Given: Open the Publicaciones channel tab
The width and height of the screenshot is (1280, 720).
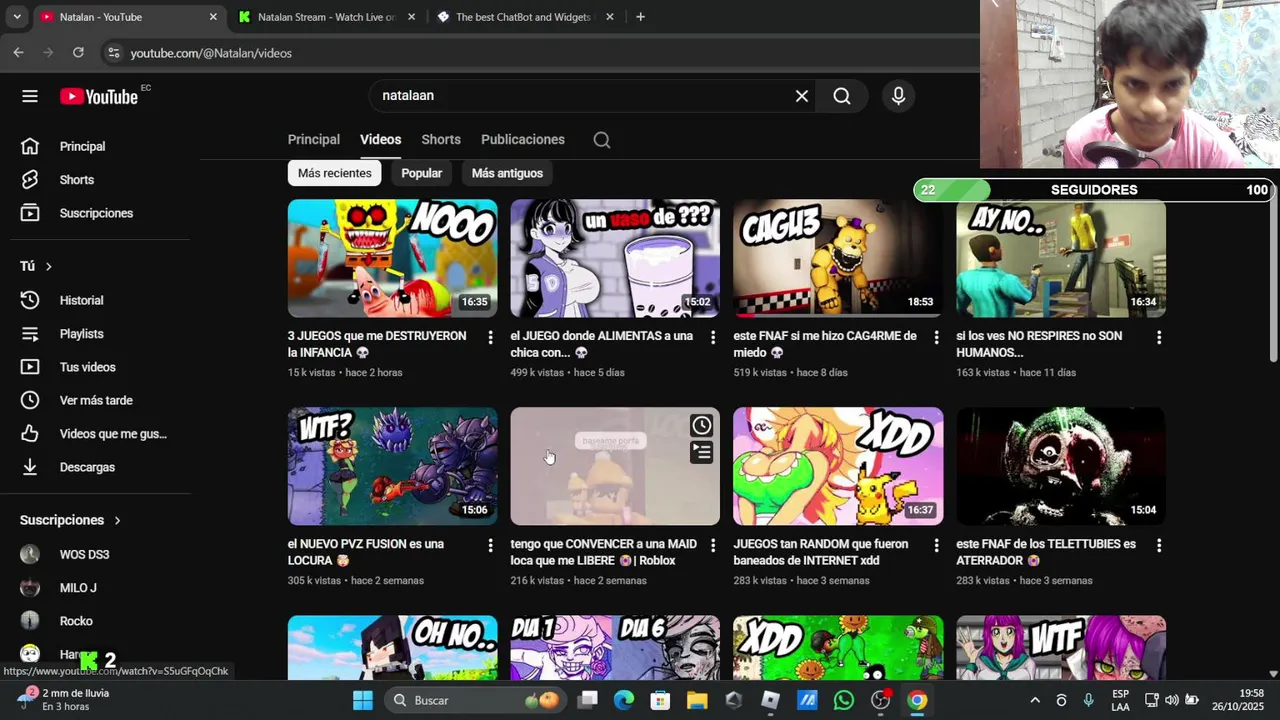Looking at the screenshot, I should [523, 140].
